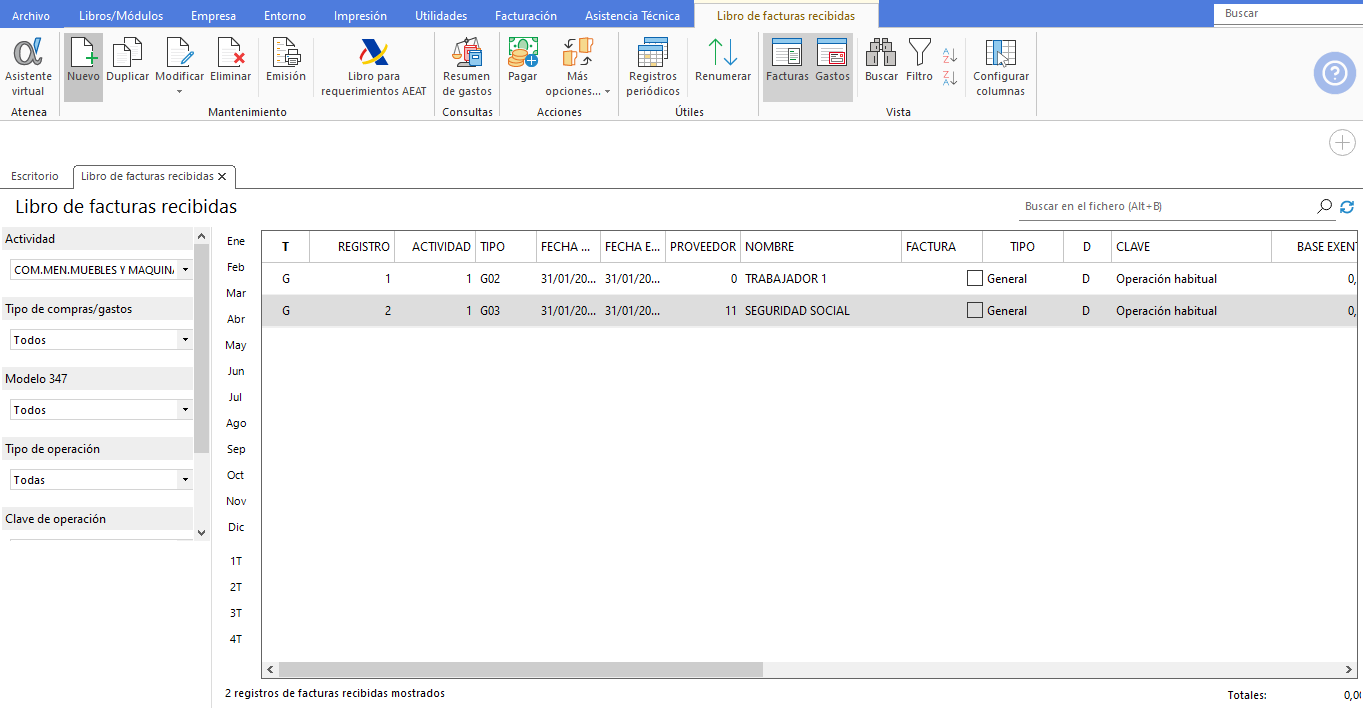Open Tipo de compras/gastos dropdown
This screenshot has width=1363, height=708.
pyautogui.click(x=101, y=340)
